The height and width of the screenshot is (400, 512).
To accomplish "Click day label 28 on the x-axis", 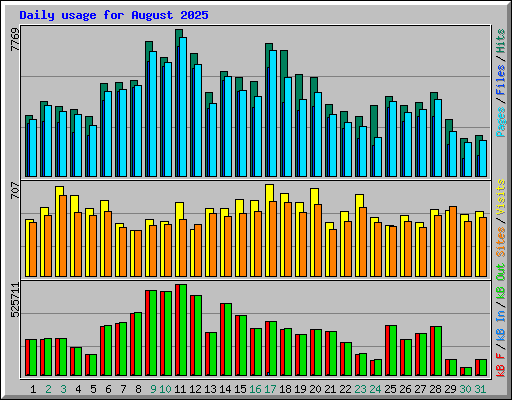I will [x=435, y=389].
